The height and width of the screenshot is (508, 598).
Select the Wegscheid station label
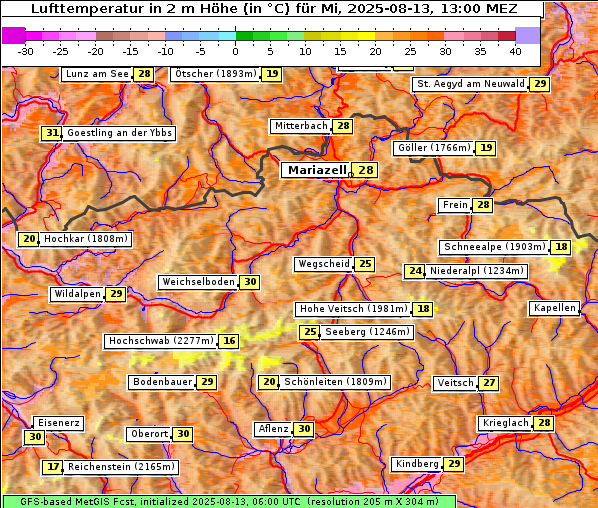323,264
